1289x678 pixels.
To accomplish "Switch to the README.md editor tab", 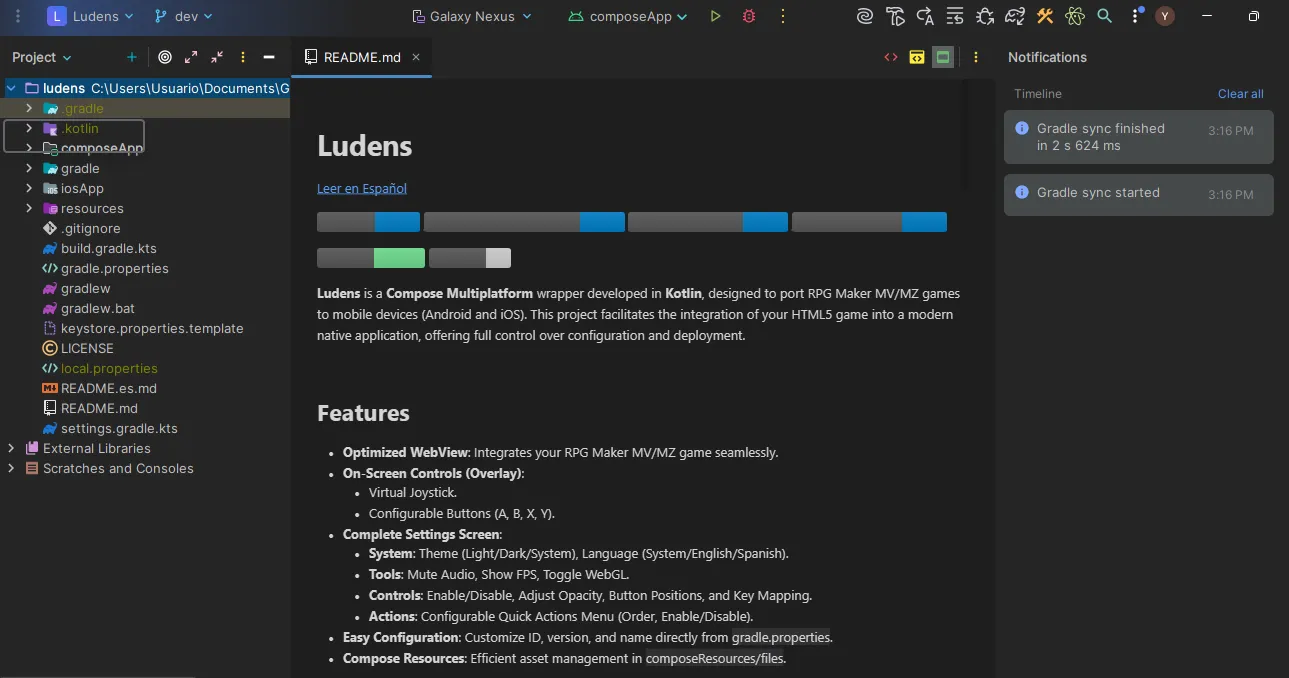I will (x=361, y=57).
